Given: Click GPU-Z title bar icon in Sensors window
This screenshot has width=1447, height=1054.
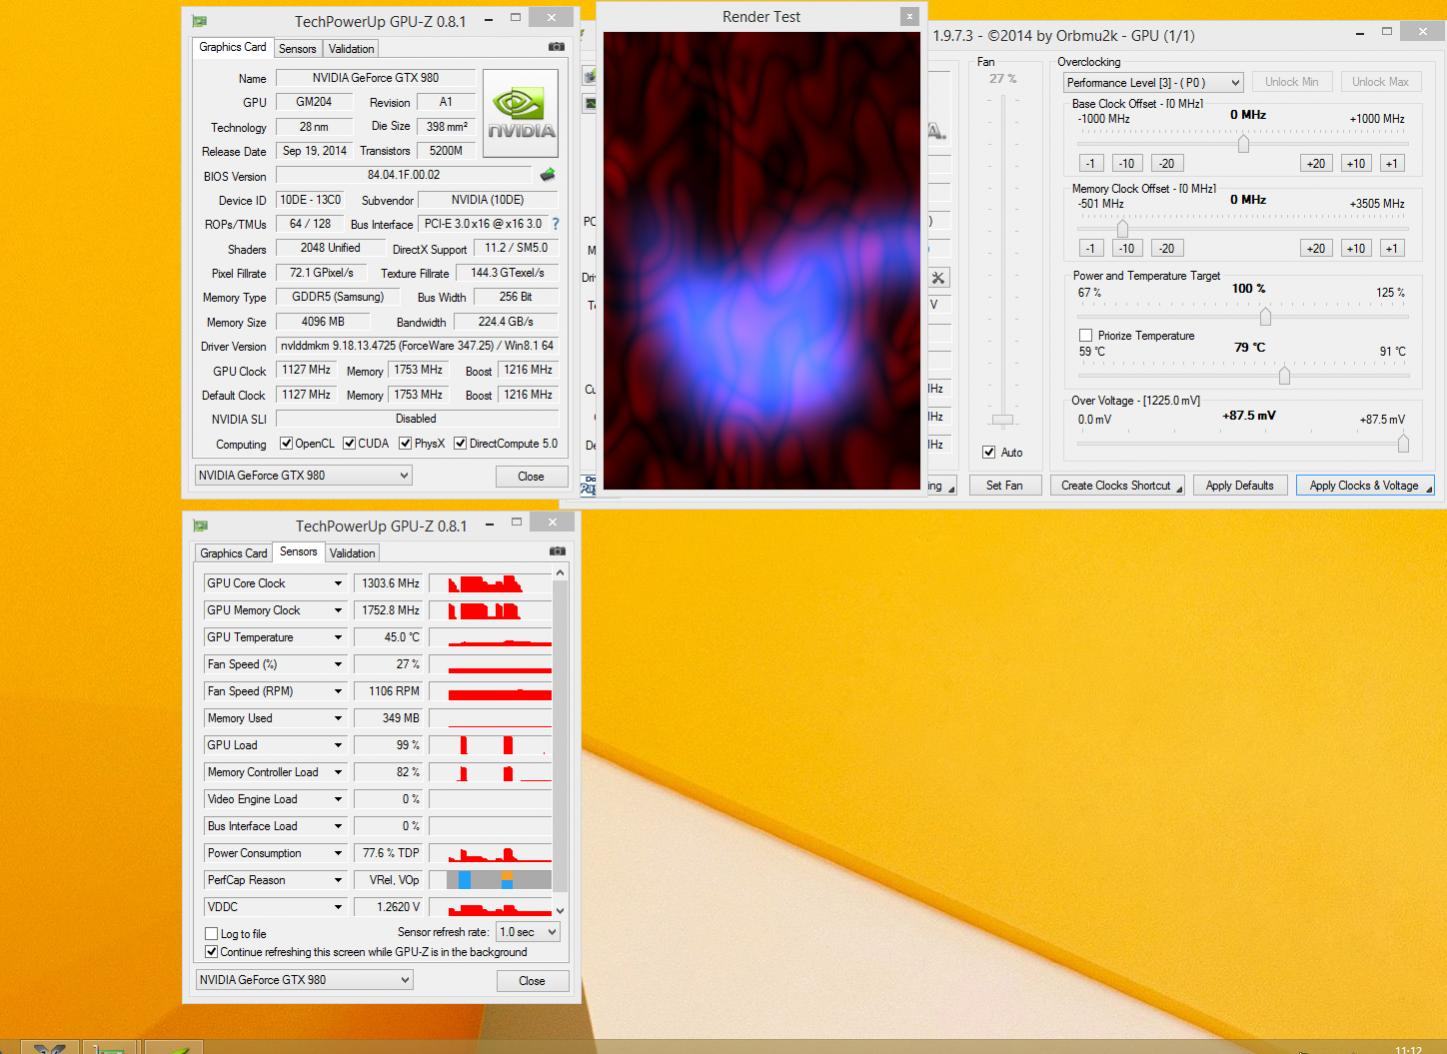Looking at the screenshot, I should [200, 525].
